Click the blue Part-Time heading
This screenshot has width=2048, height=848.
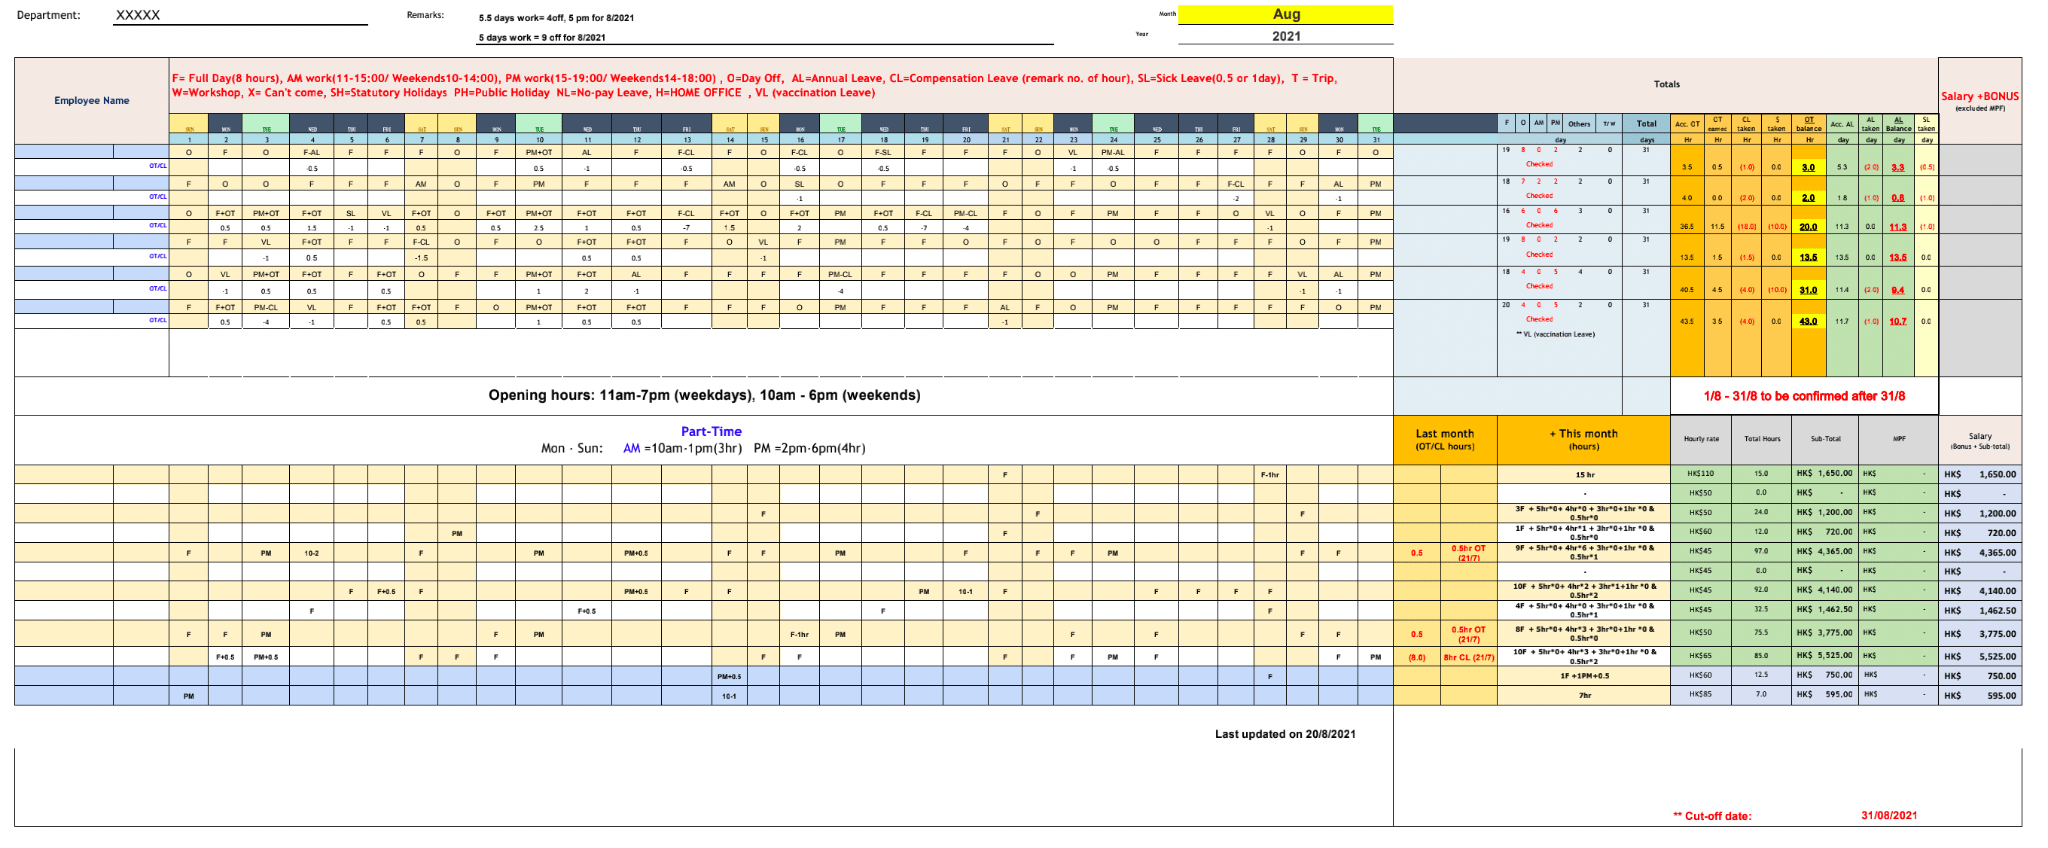711,432
